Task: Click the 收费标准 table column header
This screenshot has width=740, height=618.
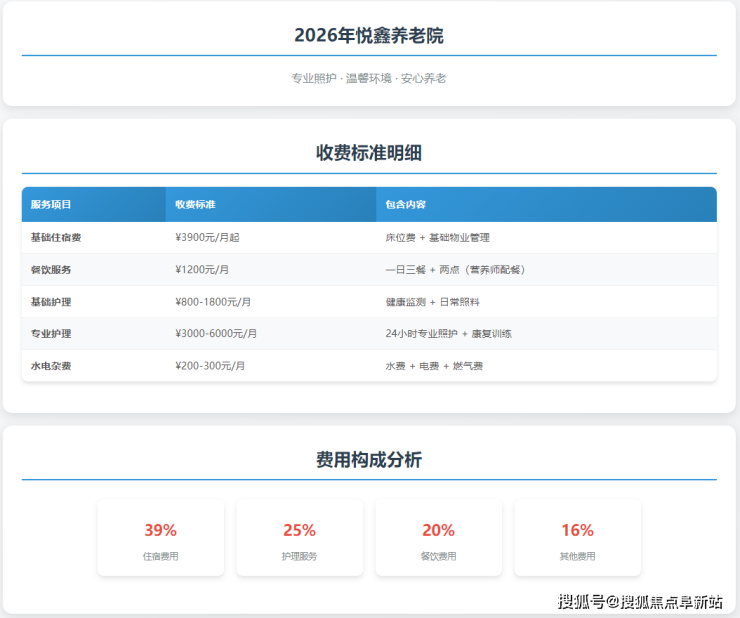Action: coord(195,205)
